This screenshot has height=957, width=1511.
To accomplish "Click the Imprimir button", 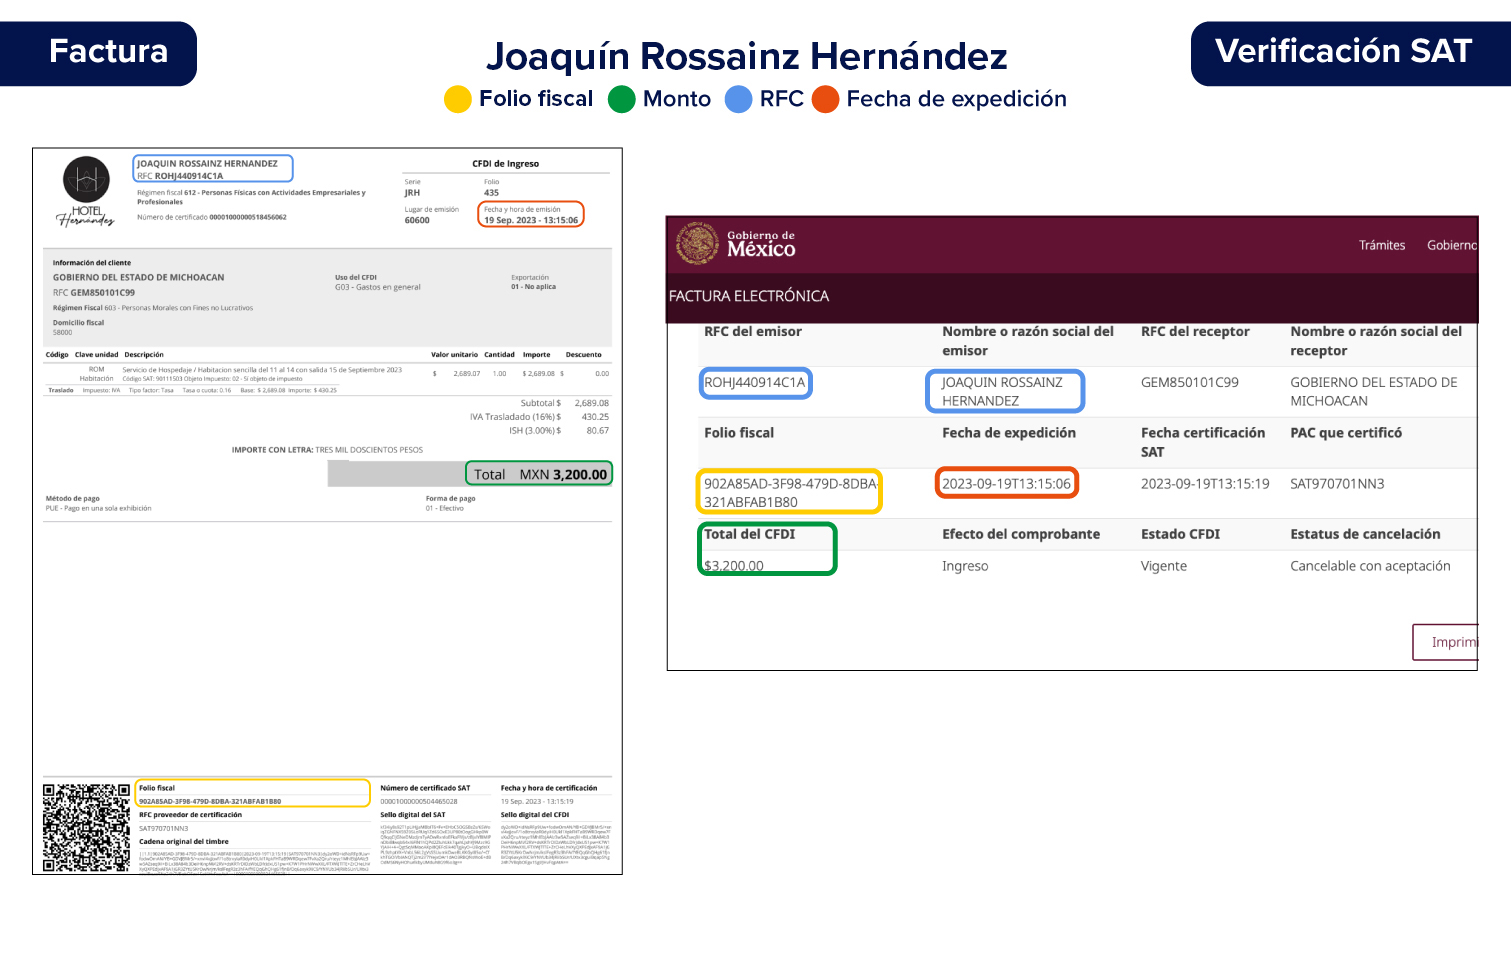I will [1445, 642].
